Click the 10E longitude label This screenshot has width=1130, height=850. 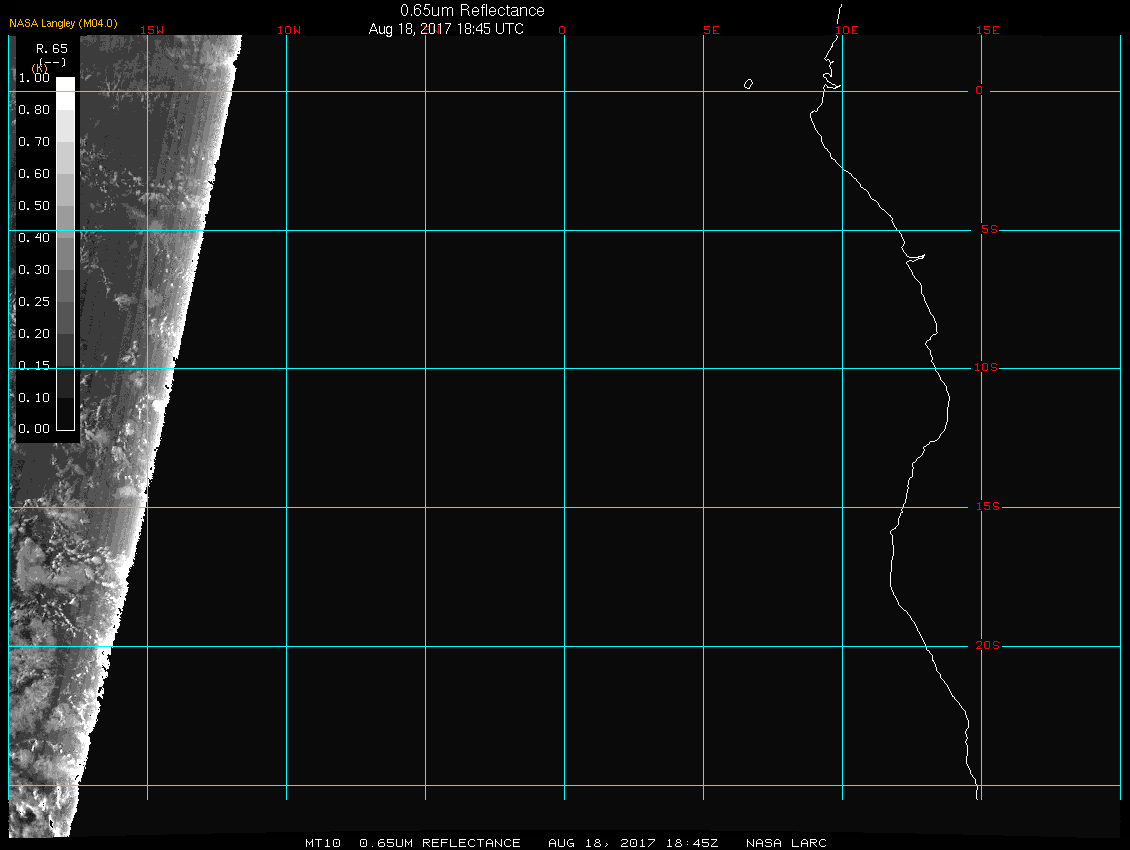click(846, 30)
